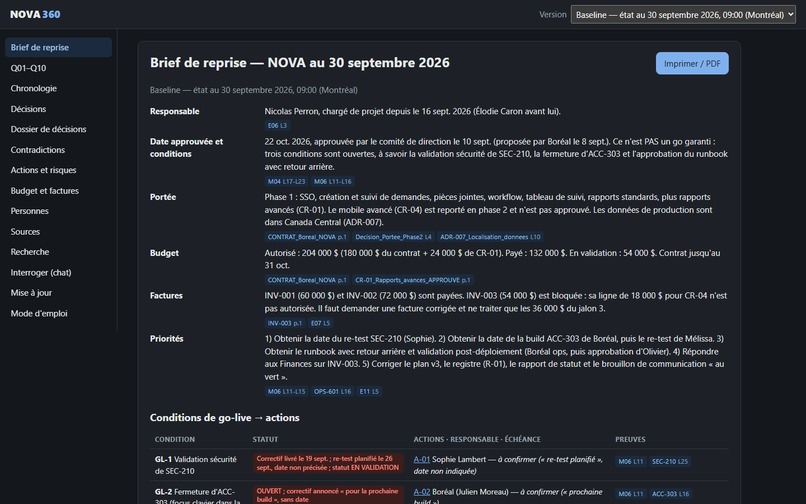
Task: Click the PREUVES column header
Action: [x=630, y=439]
